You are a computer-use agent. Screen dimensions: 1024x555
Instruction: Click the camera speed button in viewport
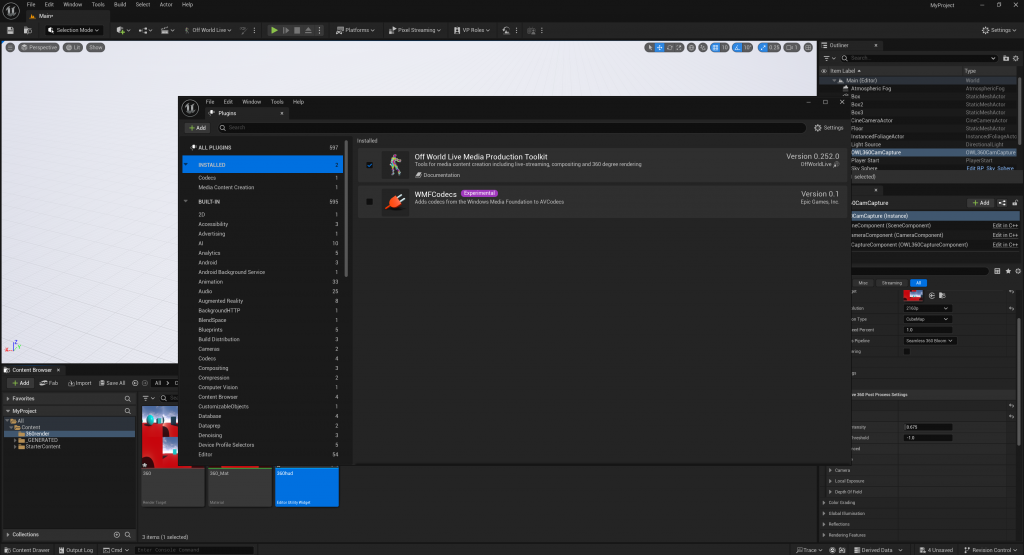click(x=792, y=48)
